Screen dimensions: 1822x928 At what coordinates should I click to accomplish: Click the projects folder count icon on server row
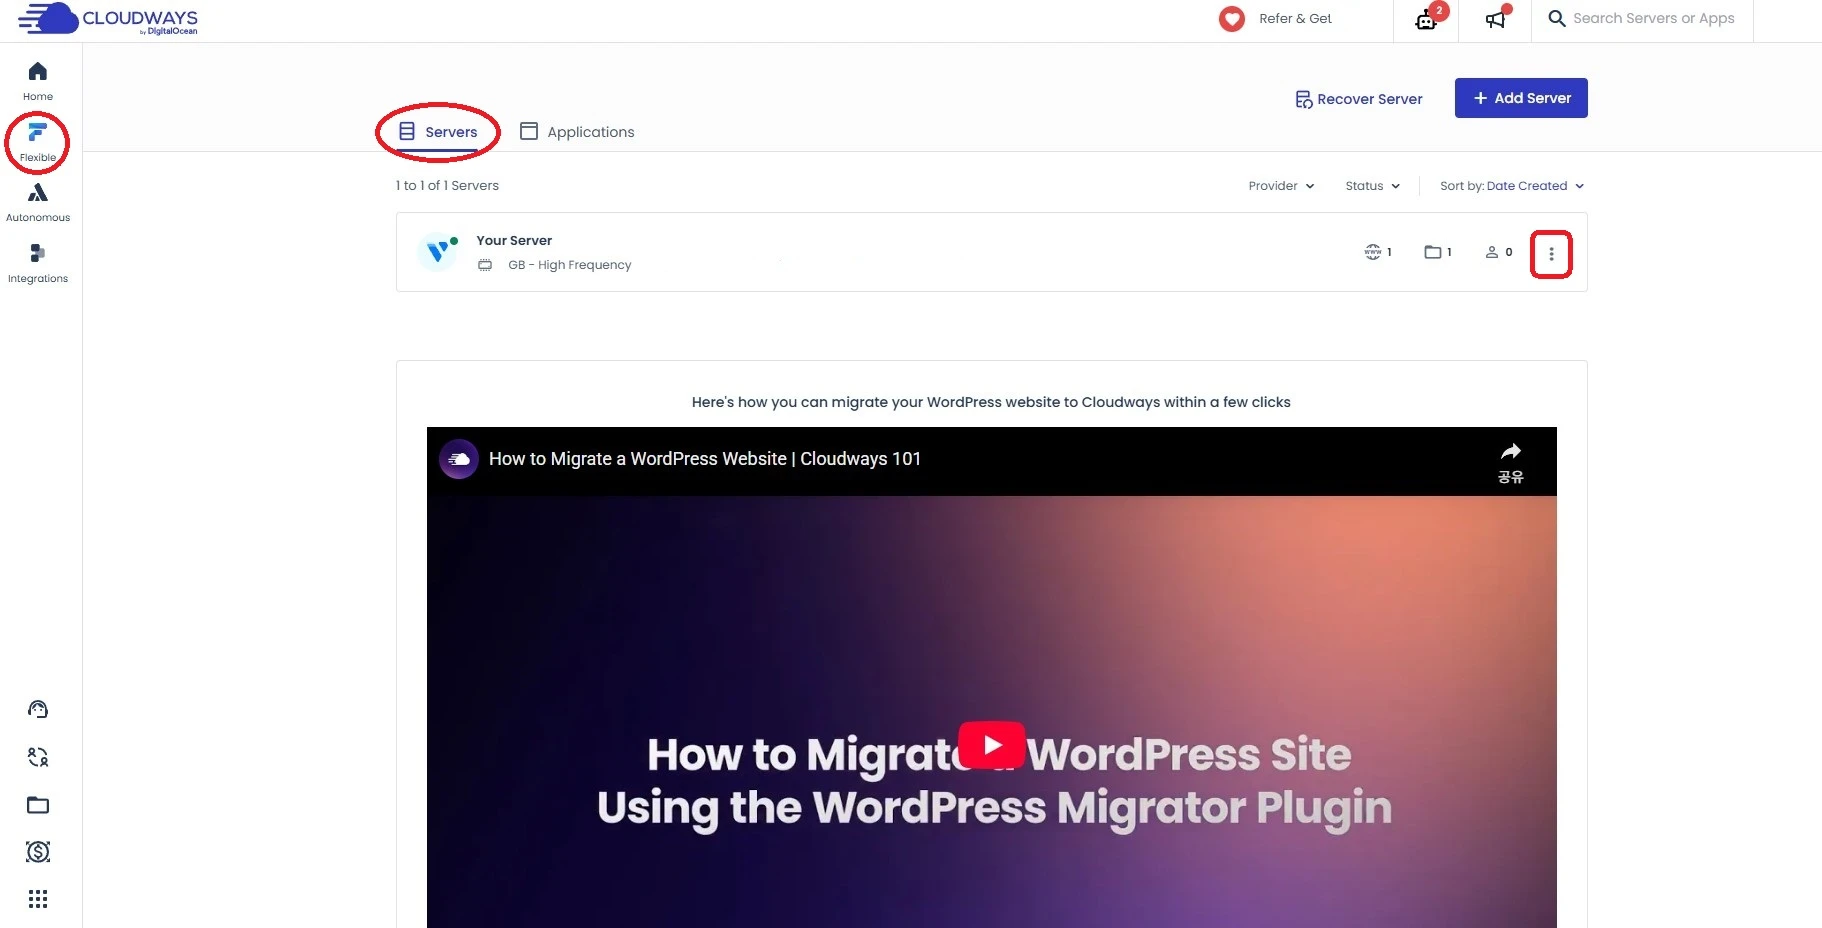(1433, 252)
